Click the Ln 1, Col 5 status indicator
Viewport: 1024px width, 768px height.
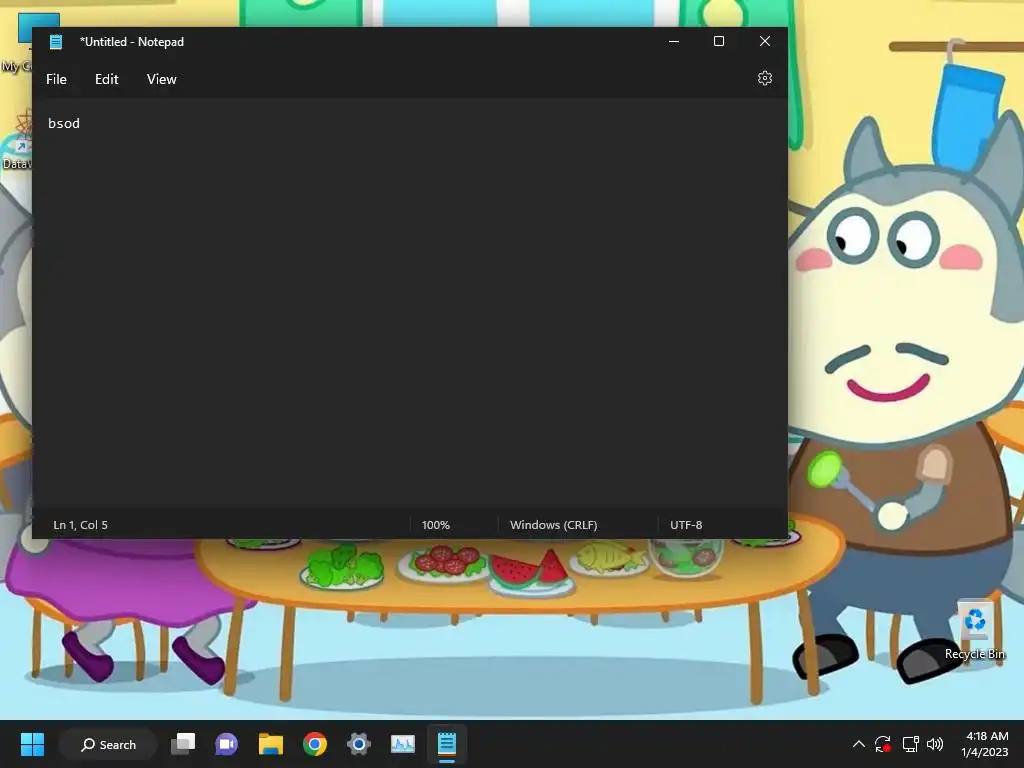(80, 525)
